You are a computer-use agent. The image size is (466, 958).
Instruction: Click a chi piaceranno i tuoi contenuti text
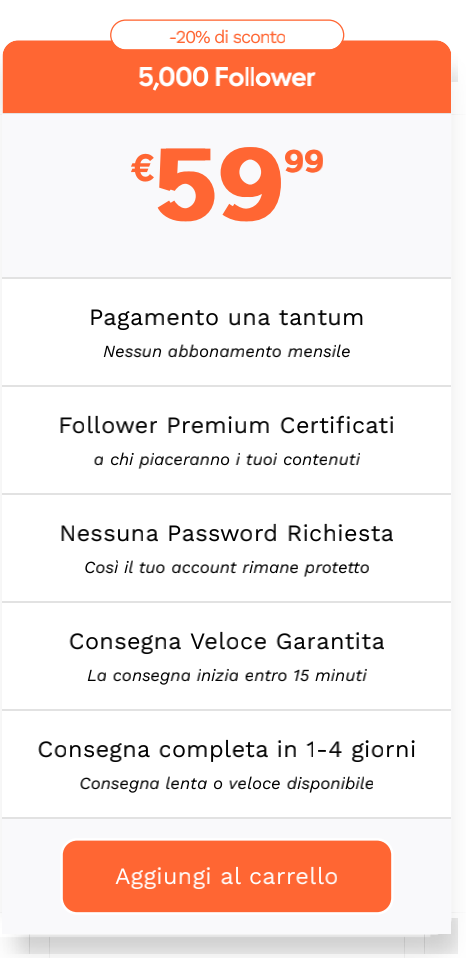coord(227,460)
